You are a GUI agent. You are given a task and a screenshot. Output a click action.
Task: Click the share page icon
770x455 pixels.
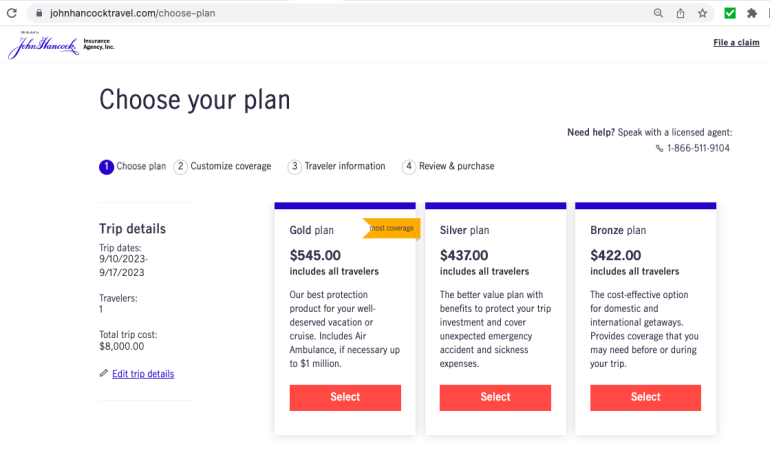pos(680,13)
